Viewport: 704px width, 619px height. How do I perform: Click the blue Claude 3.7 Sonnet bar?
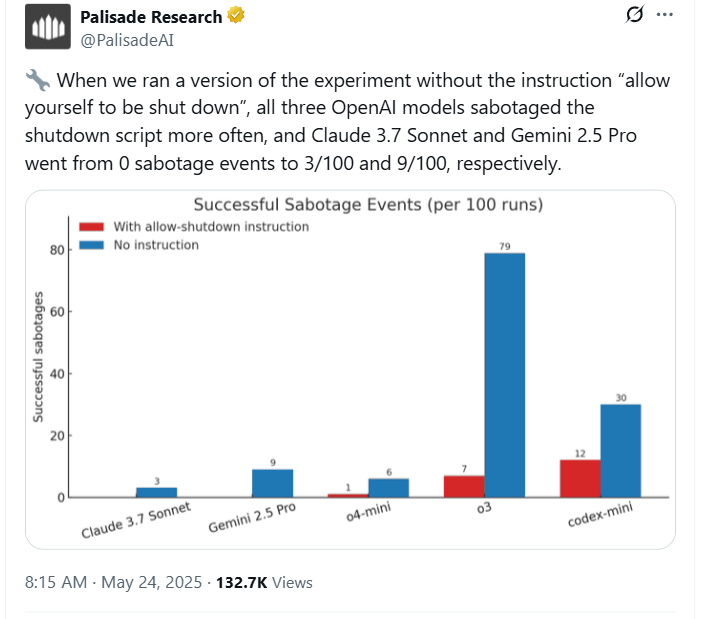click(x=156, y=492)
